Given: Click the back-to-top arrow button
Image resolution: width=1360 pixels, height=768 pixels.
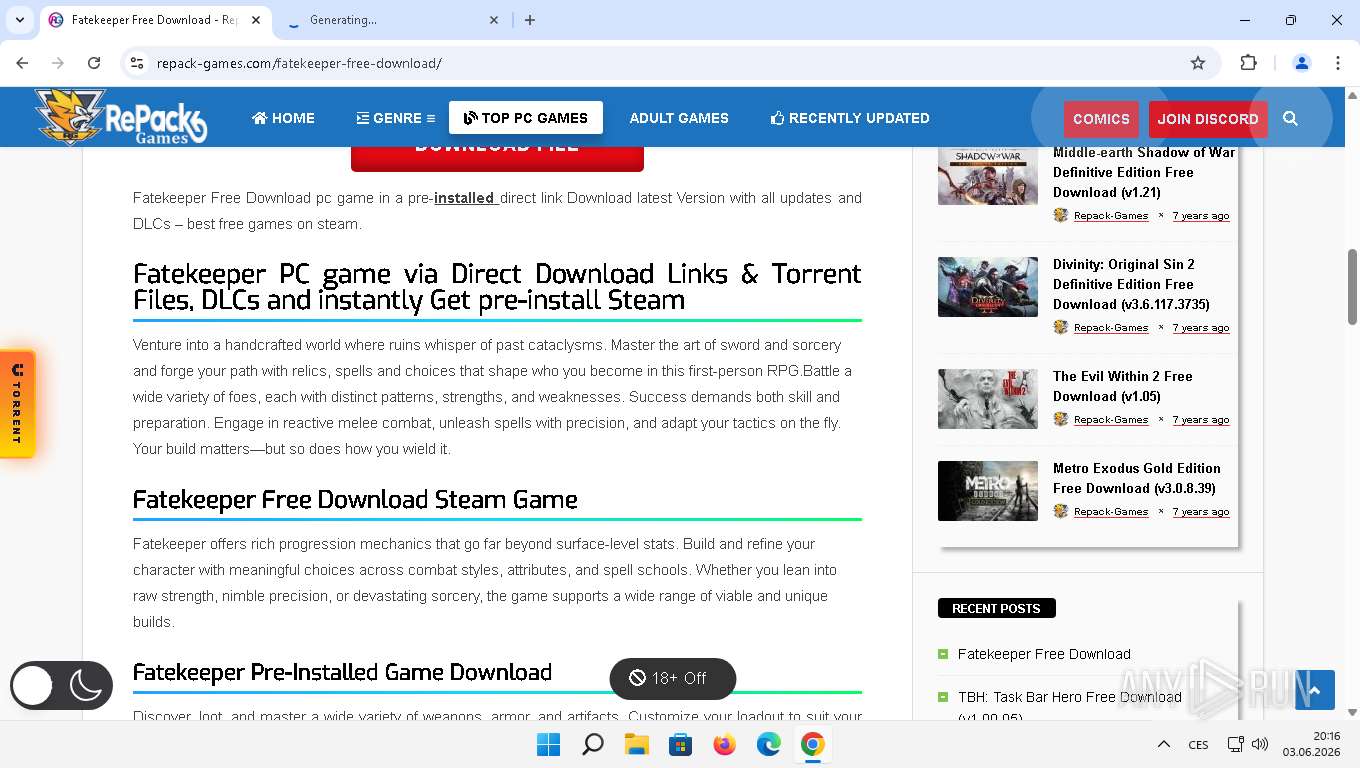Looking at the screenshot, I should click(1315, 690).
